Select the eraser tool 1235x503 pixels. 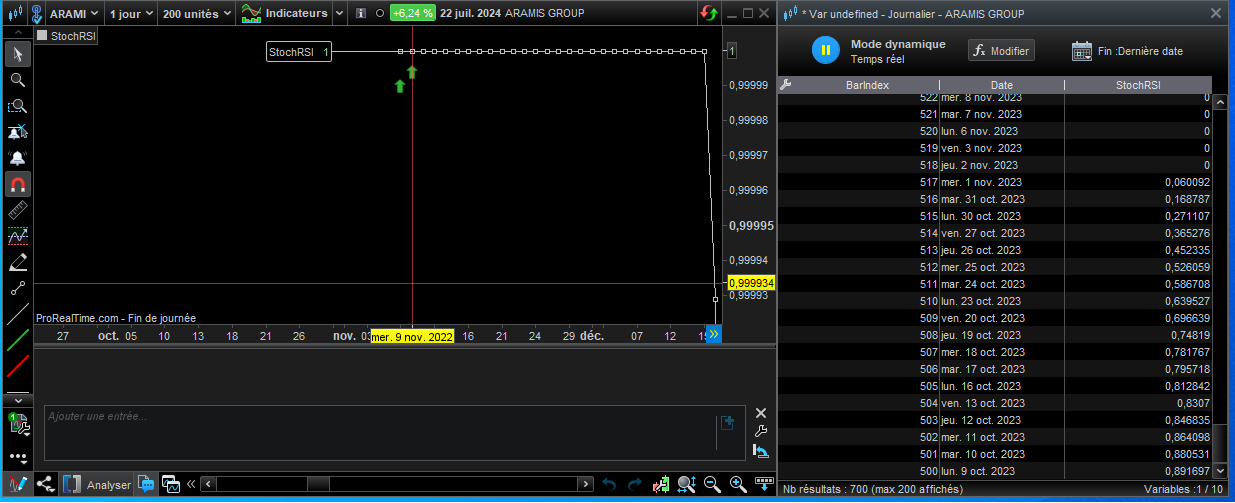click(17, 262)
